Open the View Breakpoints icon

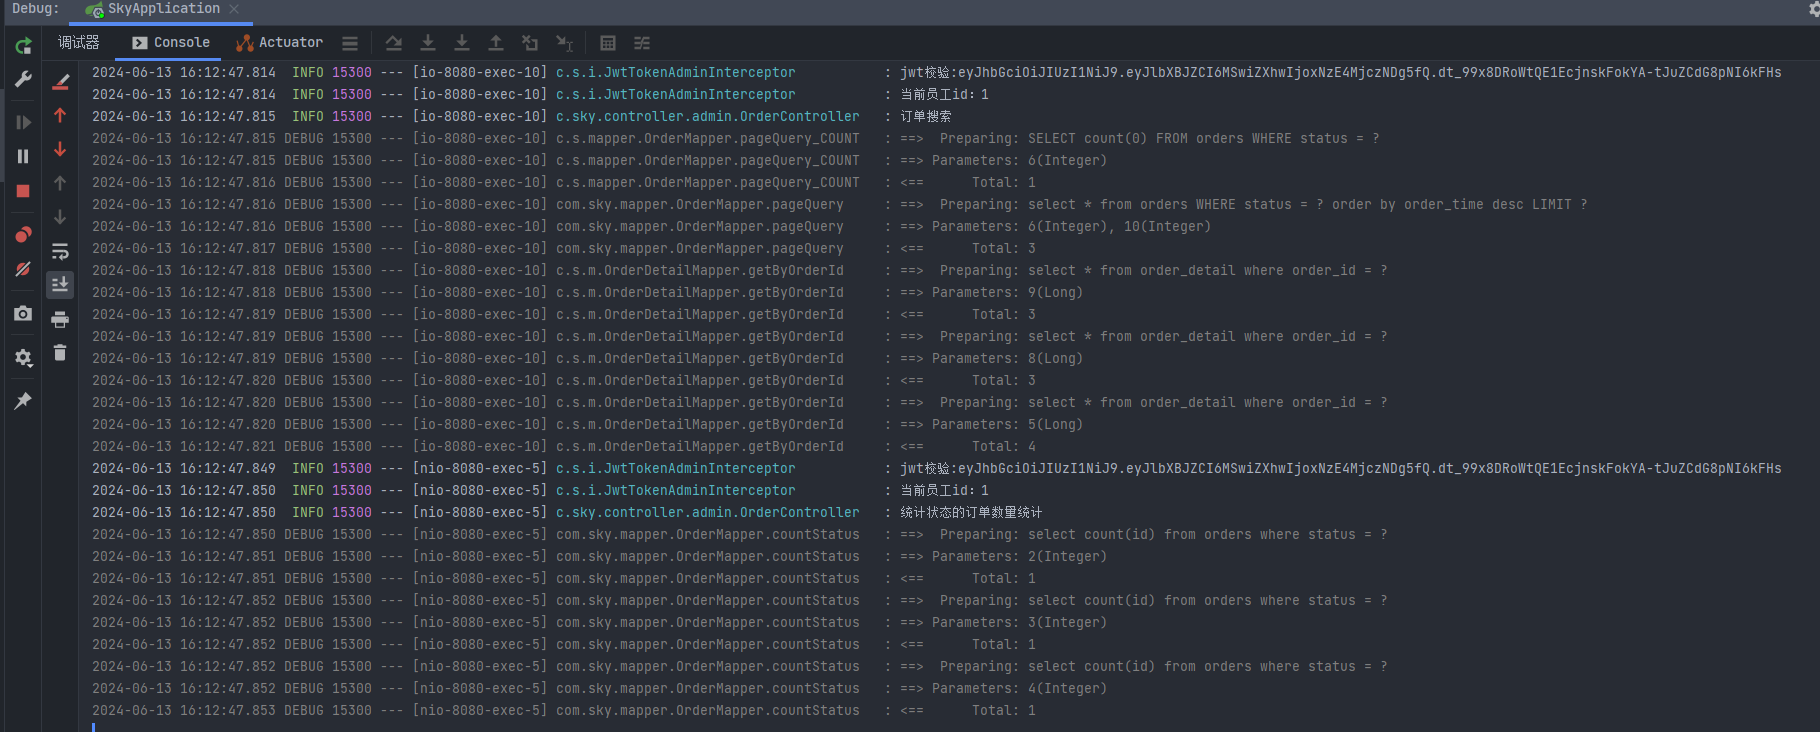point(23,235)
